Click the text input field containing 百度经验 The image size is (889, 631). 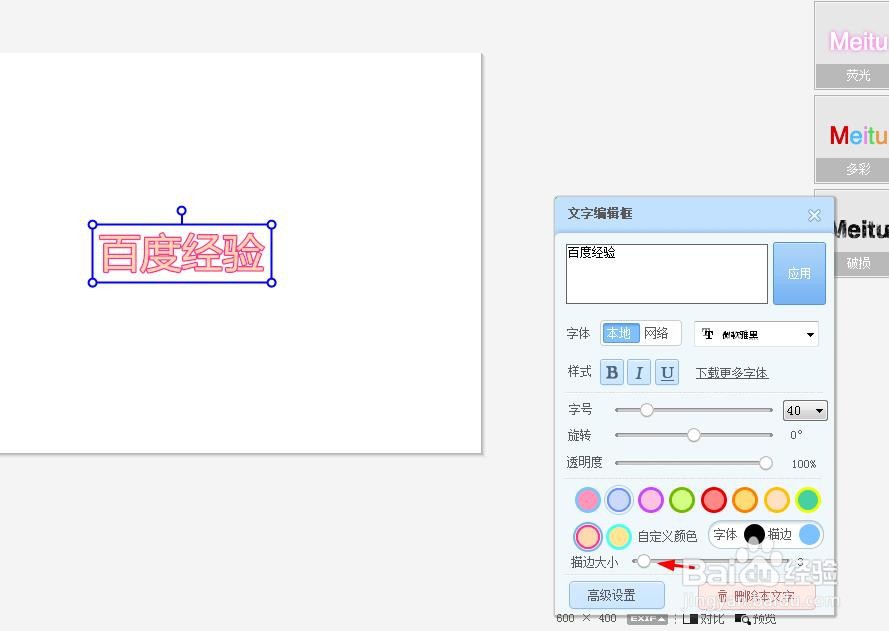click(667, 274)
